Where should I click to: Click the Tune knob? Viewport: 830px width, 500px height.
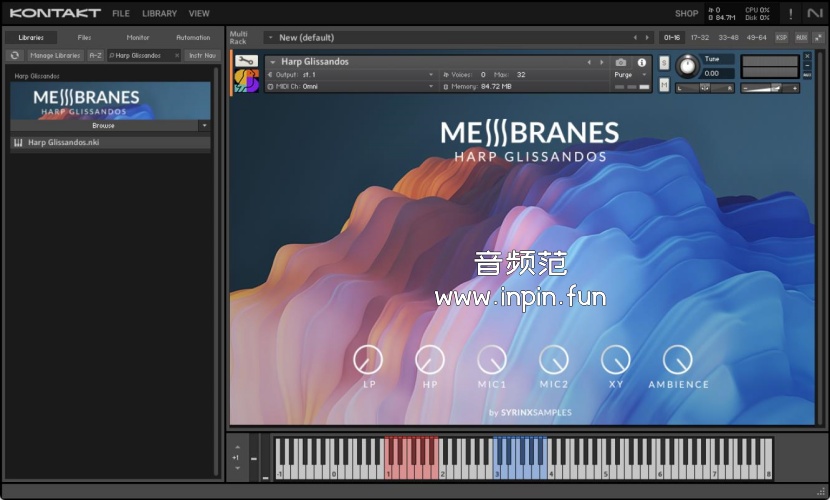tap(687, 66)
